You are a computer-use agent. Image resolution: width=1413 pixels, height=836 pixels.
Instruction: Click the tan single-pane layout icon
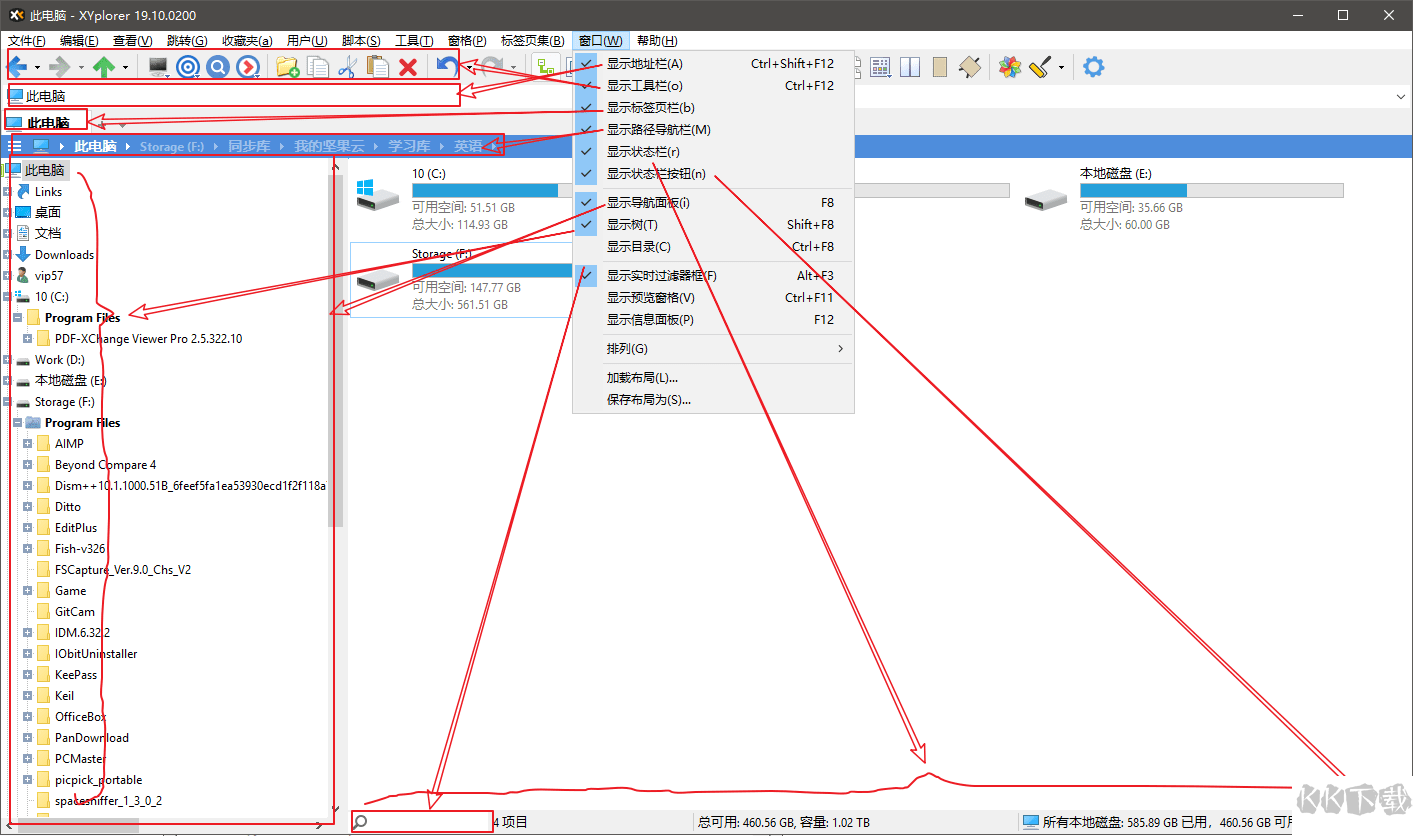[x=939, y=67]
